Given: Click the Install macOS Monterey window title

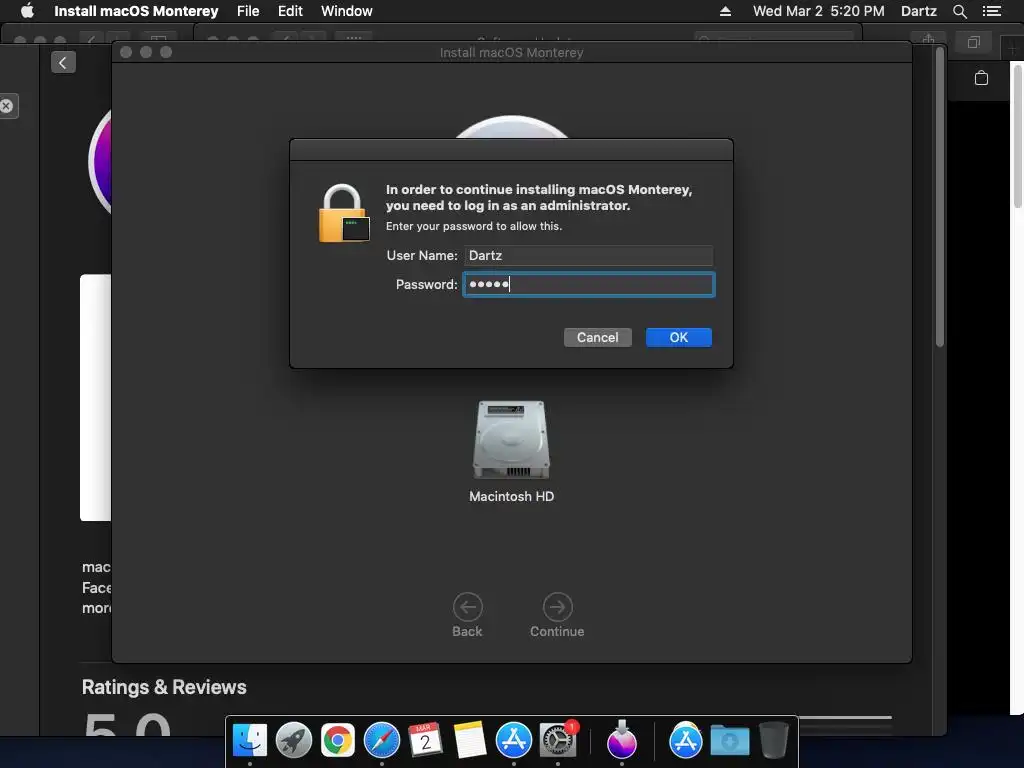Looking at the screenshot, I should [511, 52].
